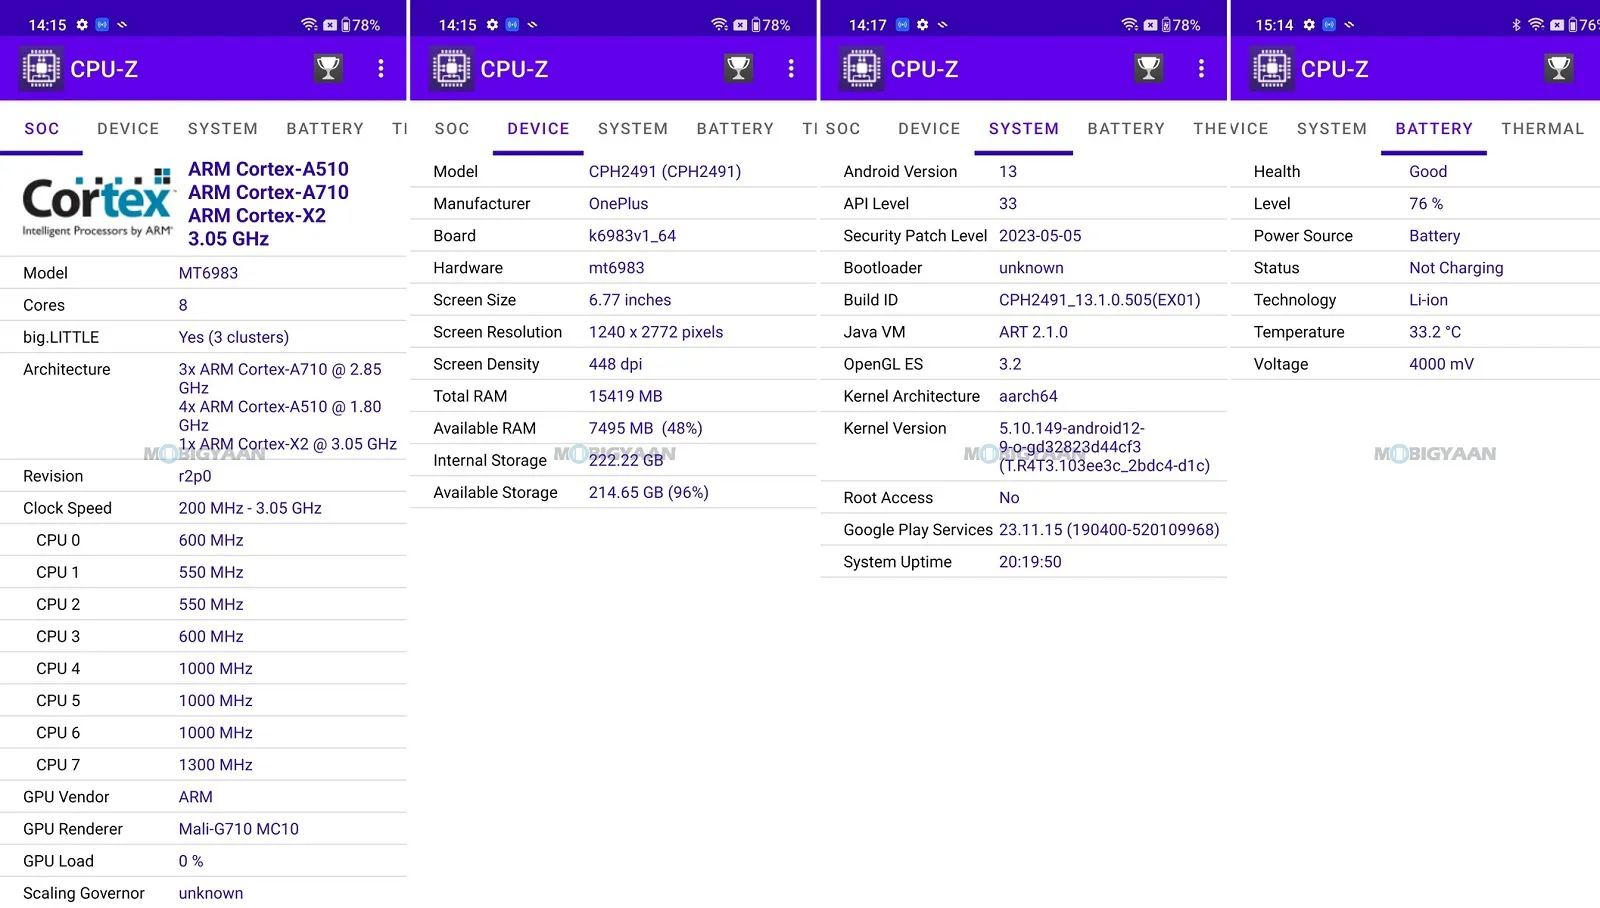The height and width of the screenshot is (908, 1600).
Task: Tap the trophy icon in the third screen
Action: [x=1148, y=68]
